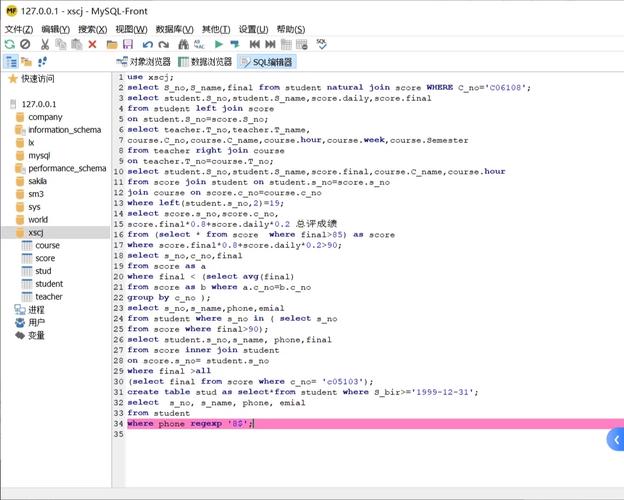The height and width of the screenshot is (500, 624).
Task: Open the 编辑(Y) menu
Action: coord(55,29)
